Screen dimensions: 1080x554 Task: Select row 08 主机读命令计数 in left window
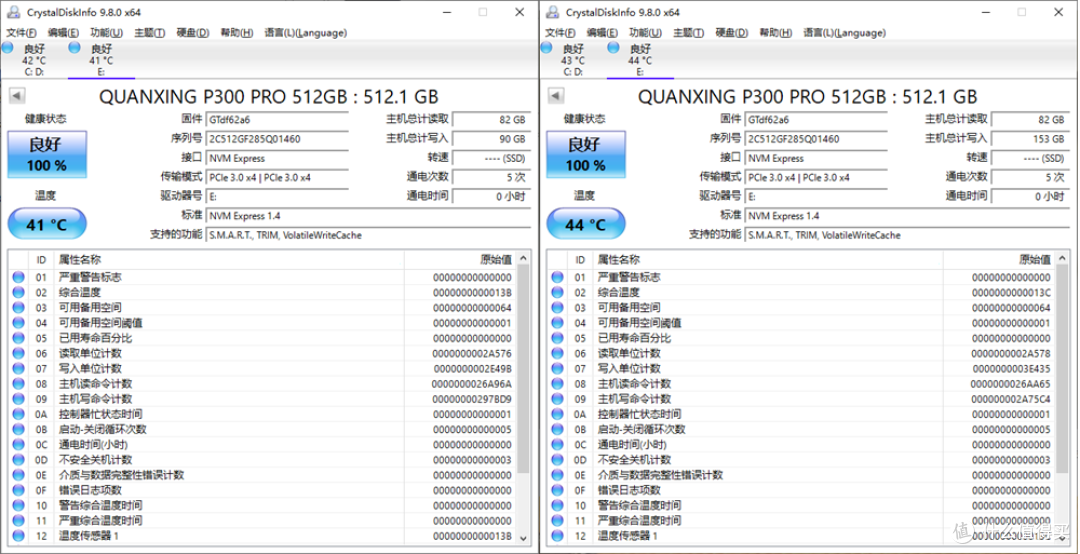pos(262,384)
